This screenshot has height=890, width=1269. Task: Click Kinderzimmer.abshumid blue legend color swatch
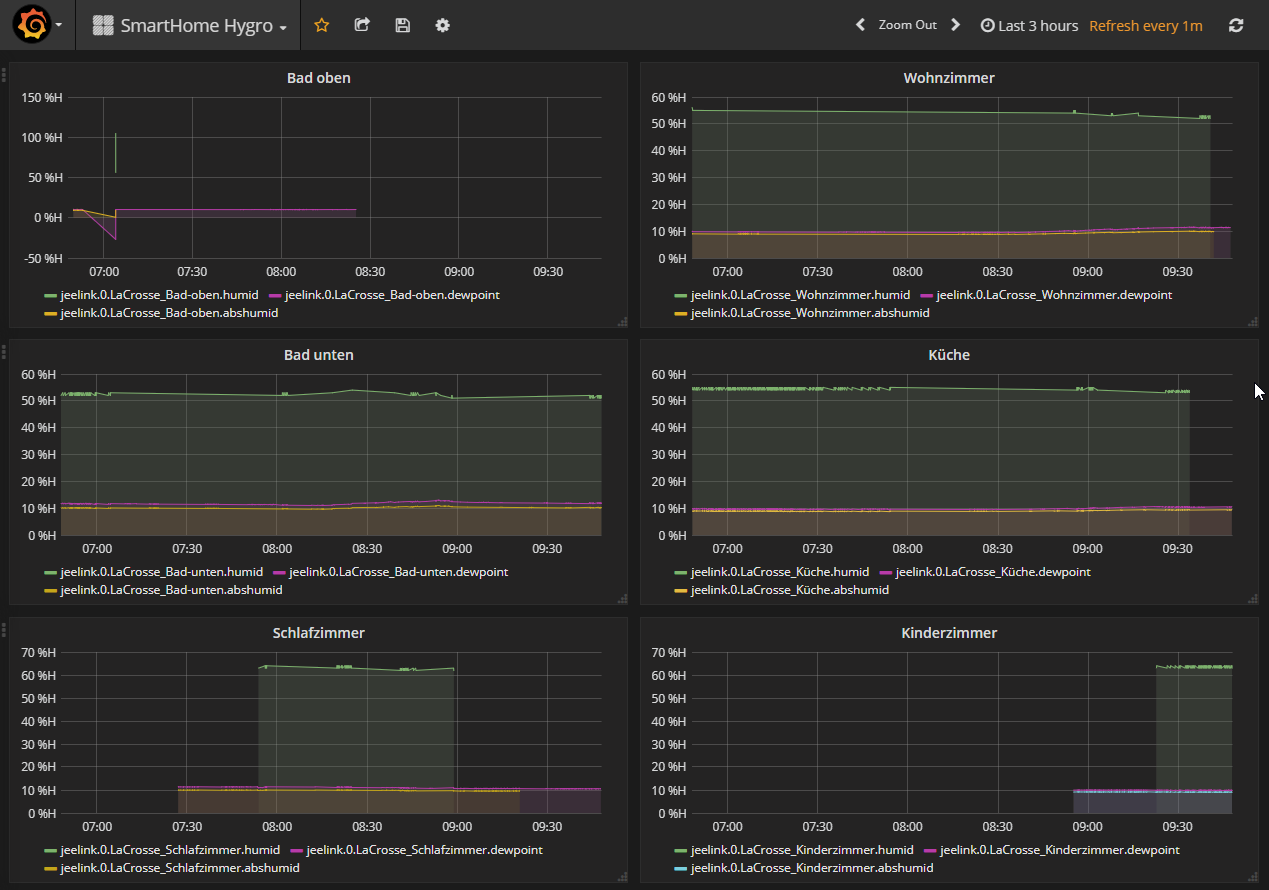[x=680, y=868]
